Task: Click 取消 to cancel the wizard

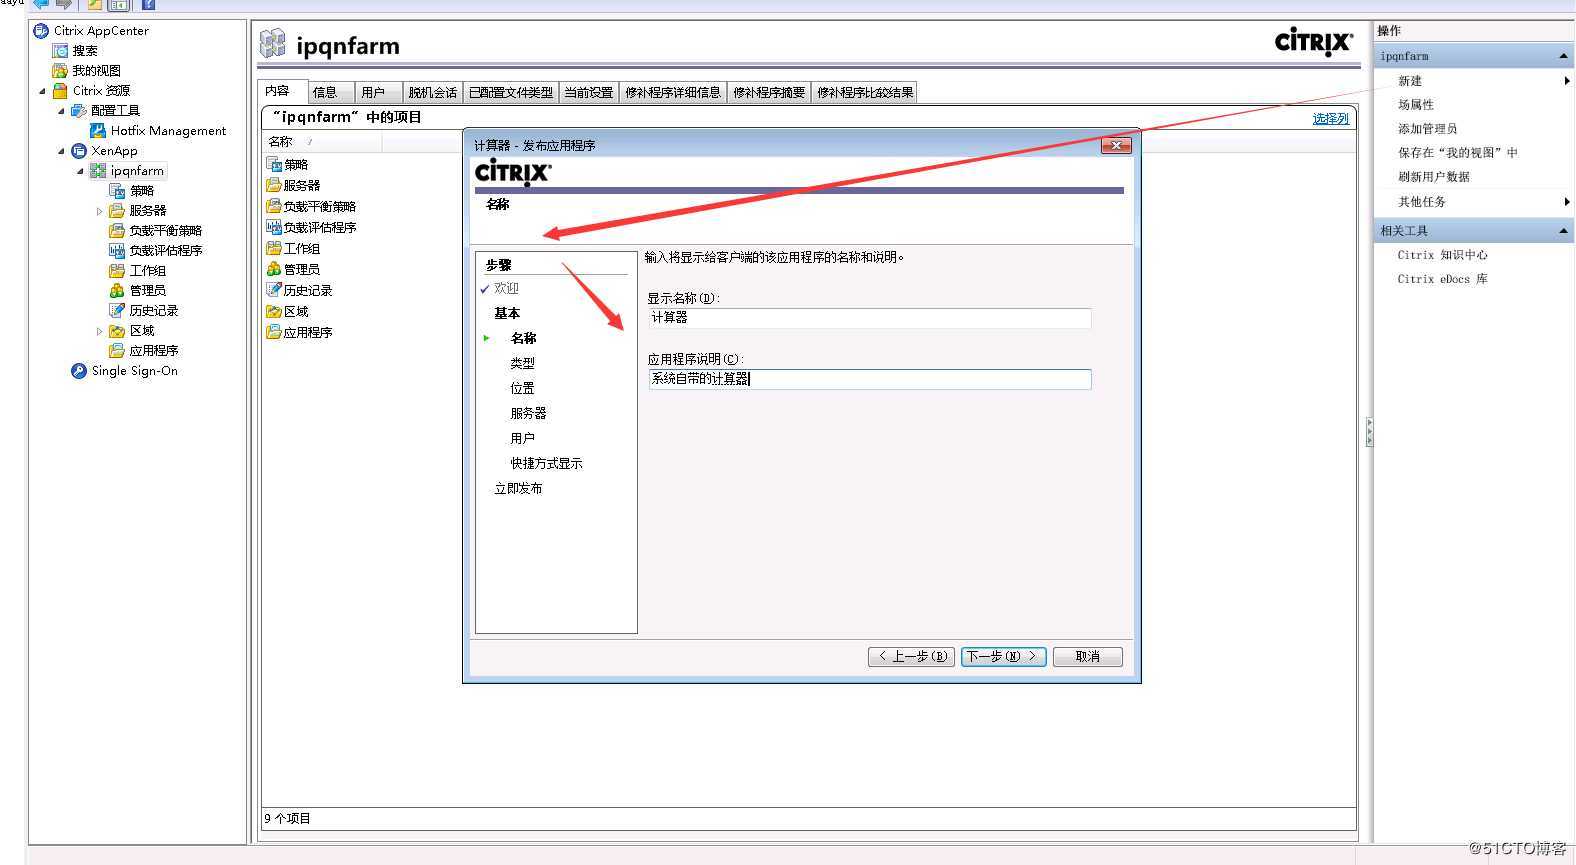Action: [x=1087, y=657]
